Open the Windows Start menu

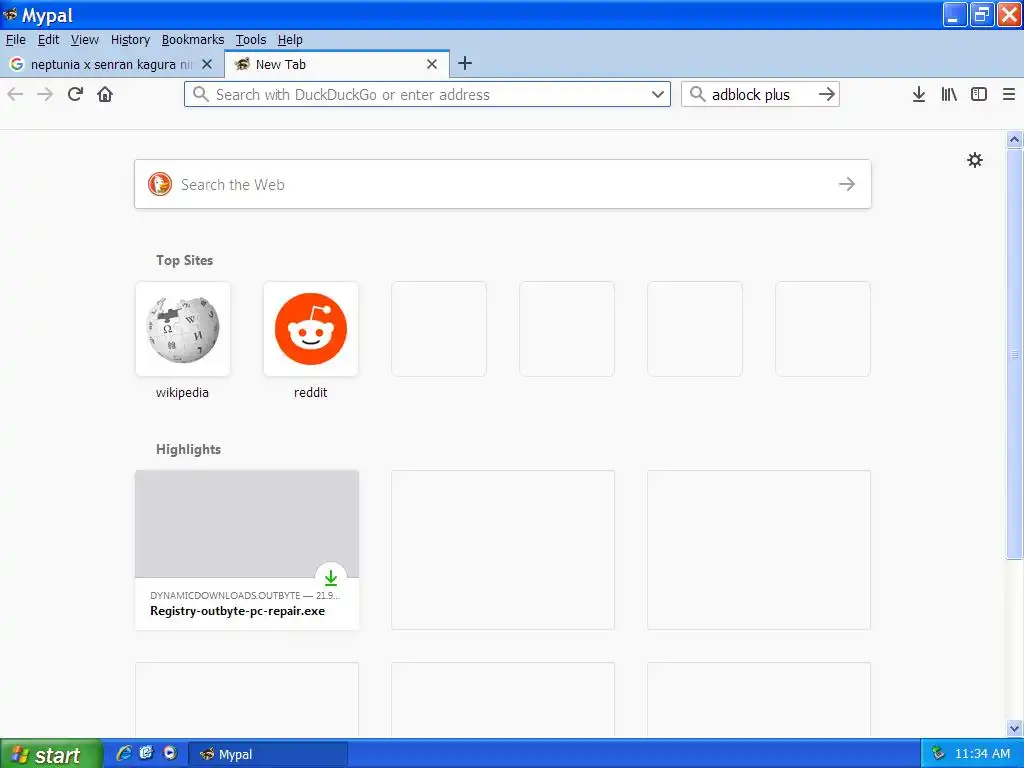point(51,754)
